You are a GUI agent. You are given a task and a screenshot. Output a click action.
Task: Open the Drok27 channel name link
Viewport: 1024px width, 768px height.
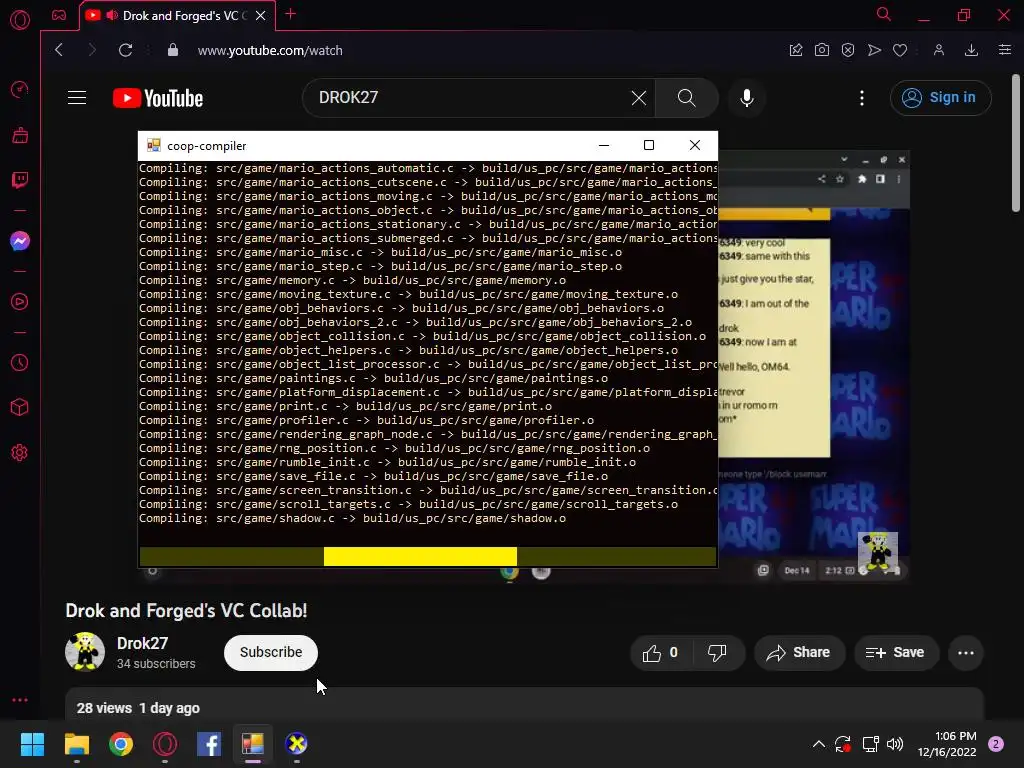pos(142,643)
